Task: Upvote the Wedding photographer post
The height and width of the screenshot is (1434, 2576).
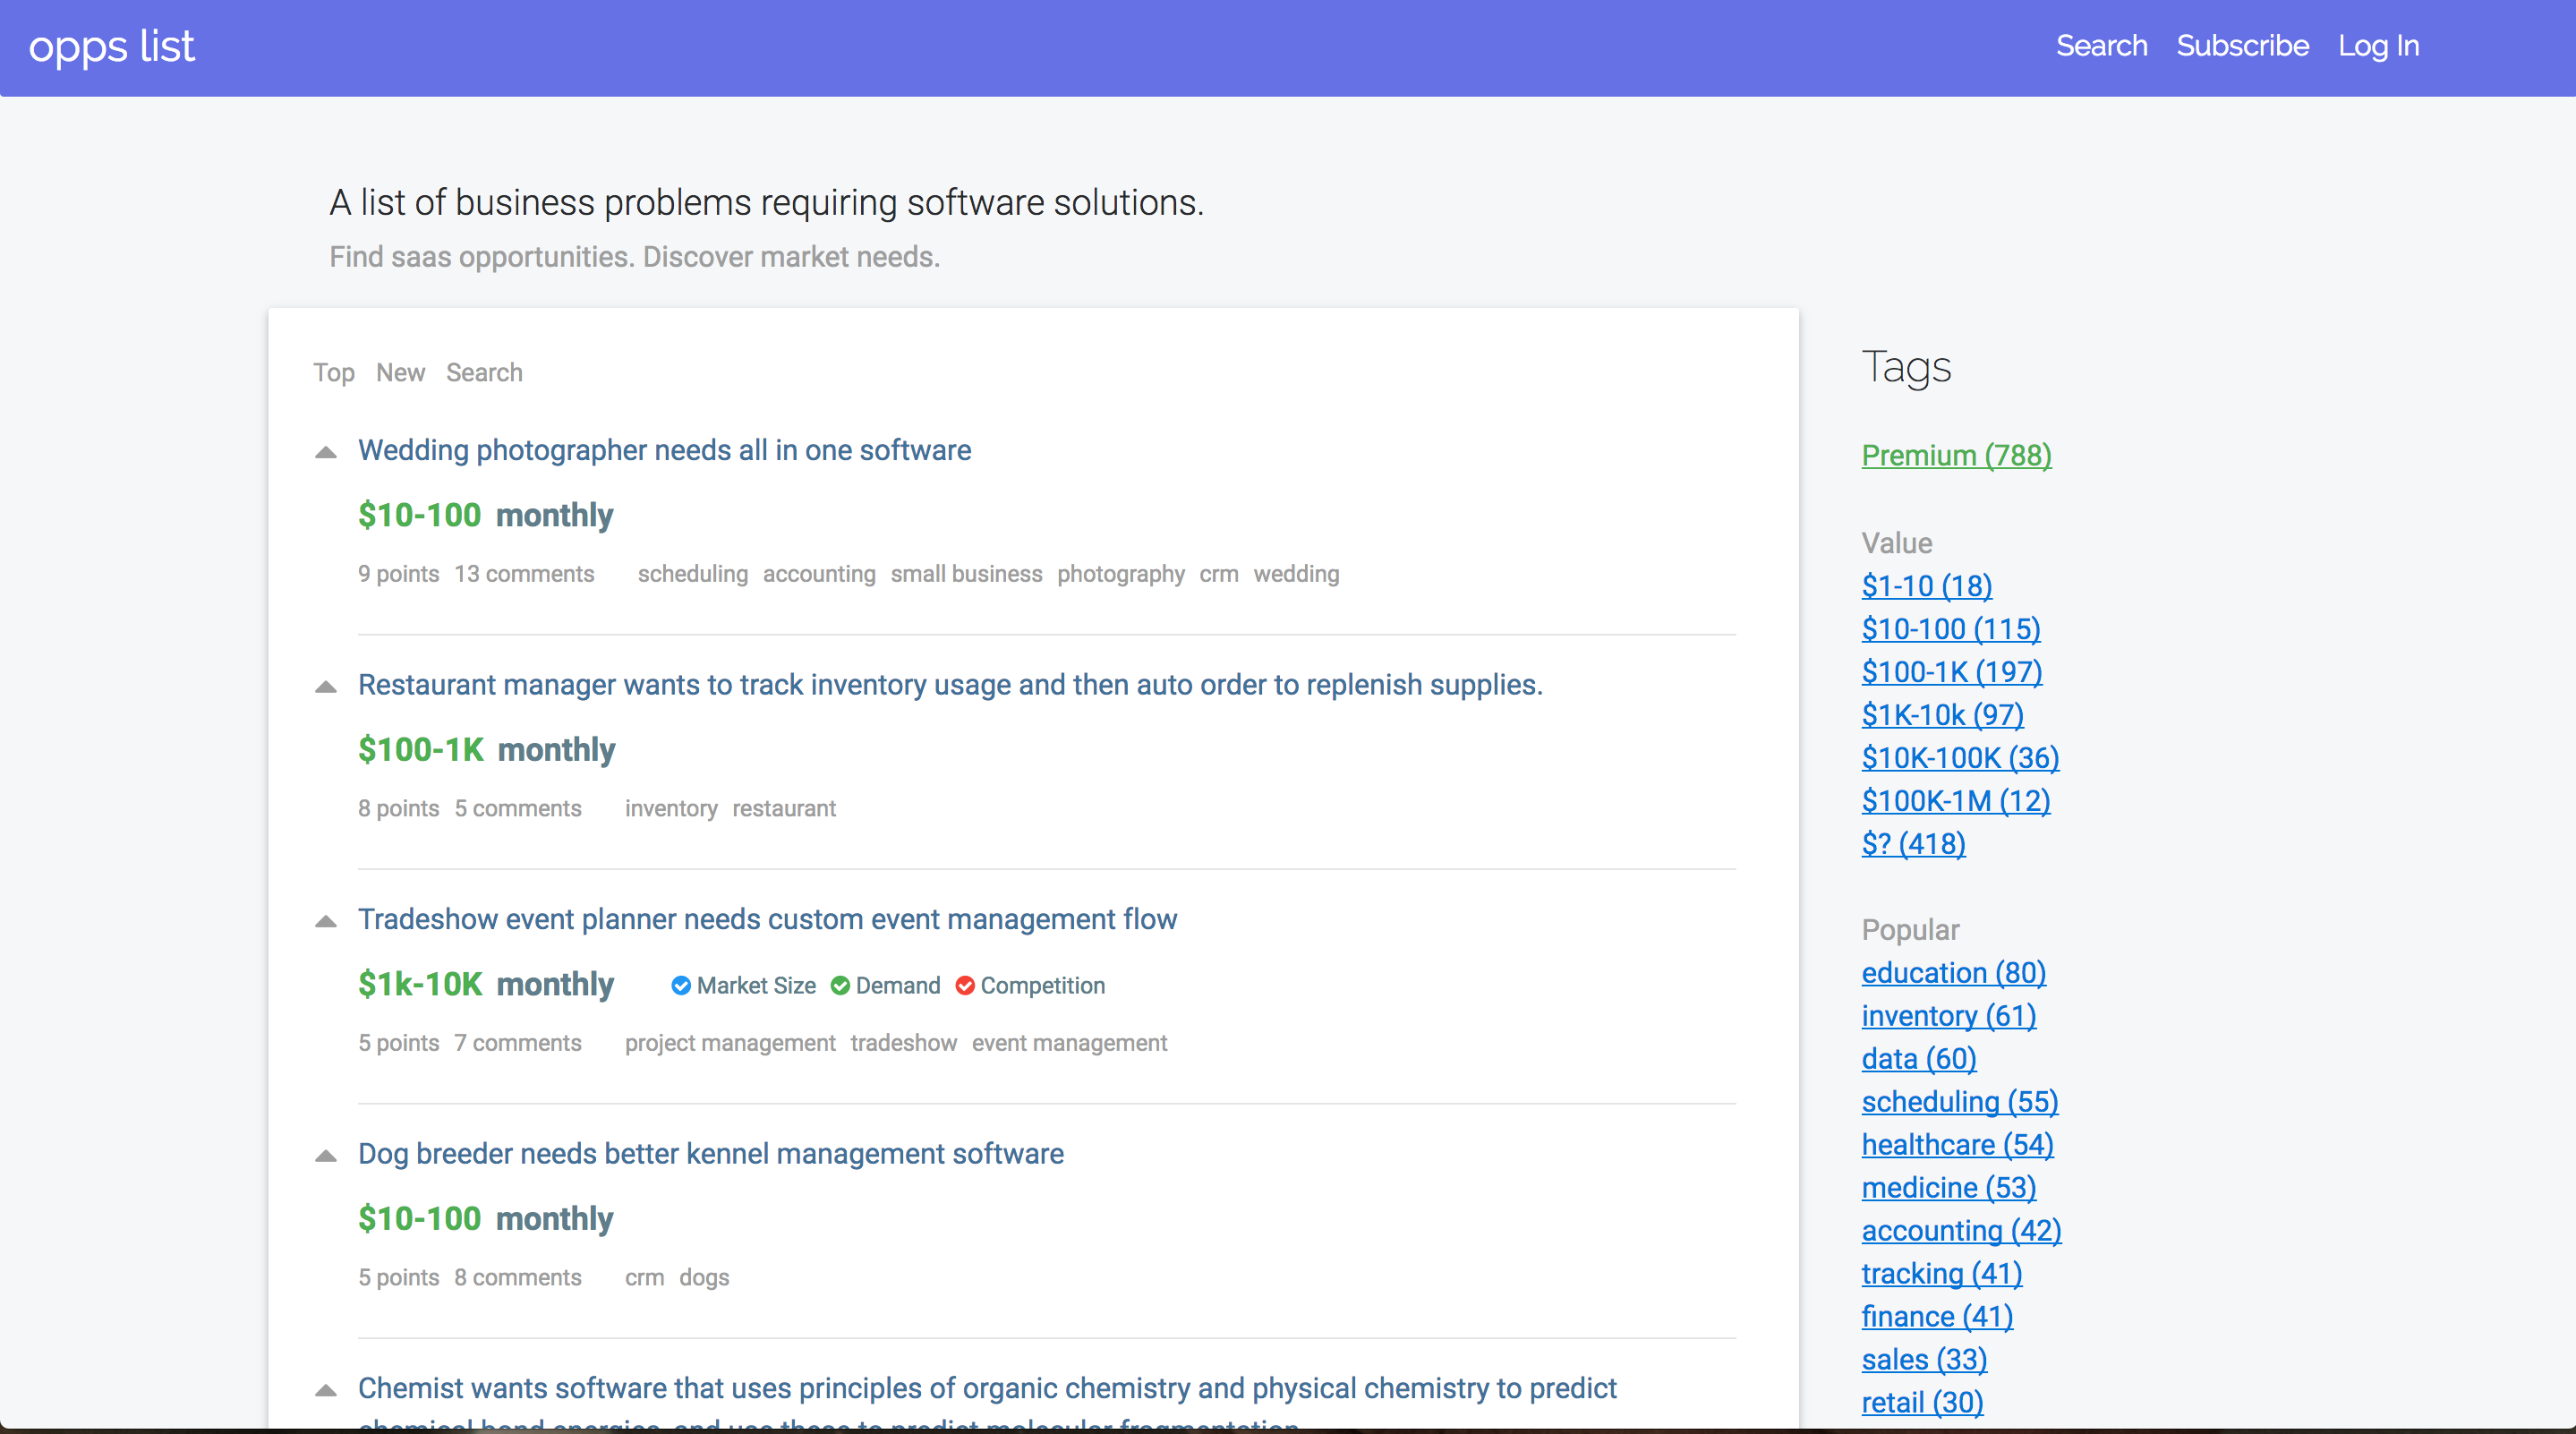Action: point(325,453)
